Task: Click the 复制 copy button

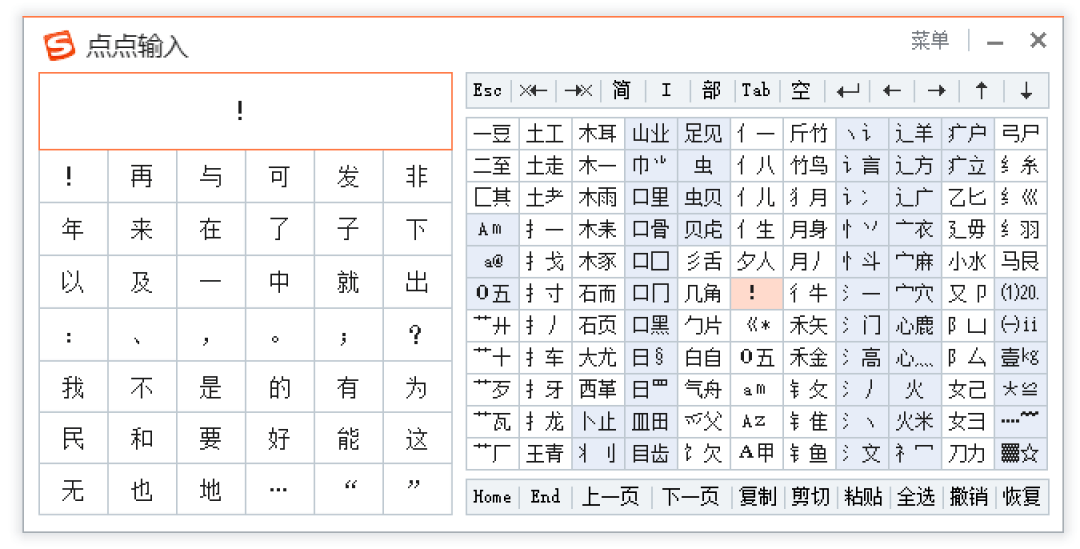Action: (x=757, y=496)
